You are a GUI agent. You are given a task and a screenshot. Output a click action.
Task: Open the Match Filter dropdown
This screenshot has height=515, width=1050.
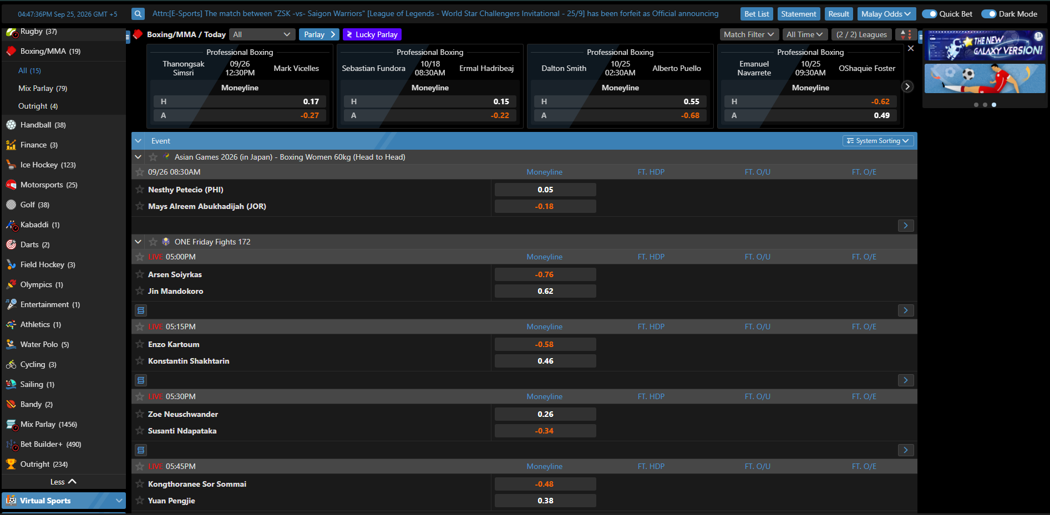click(749, 34)
